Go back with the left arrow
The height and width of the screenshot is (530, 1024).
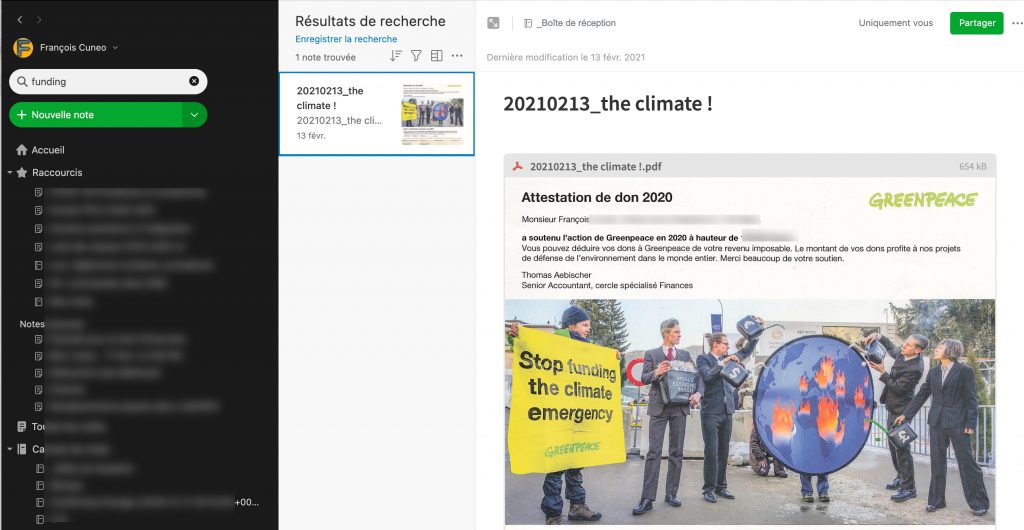click(20, 20)
